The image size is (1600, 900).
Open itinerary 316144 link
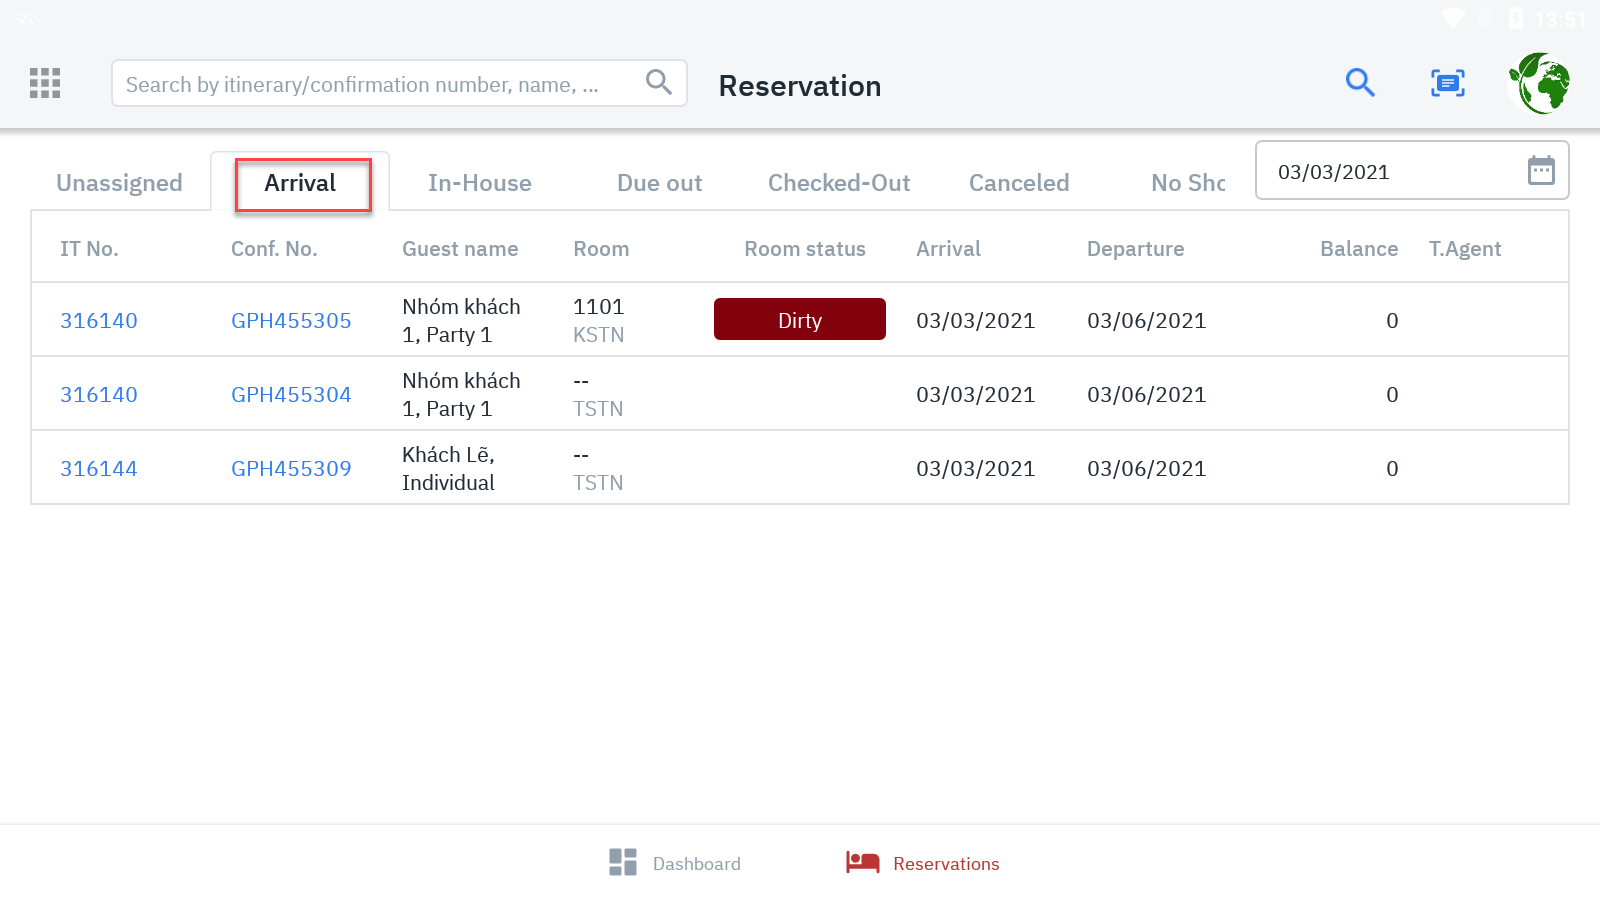99,469
